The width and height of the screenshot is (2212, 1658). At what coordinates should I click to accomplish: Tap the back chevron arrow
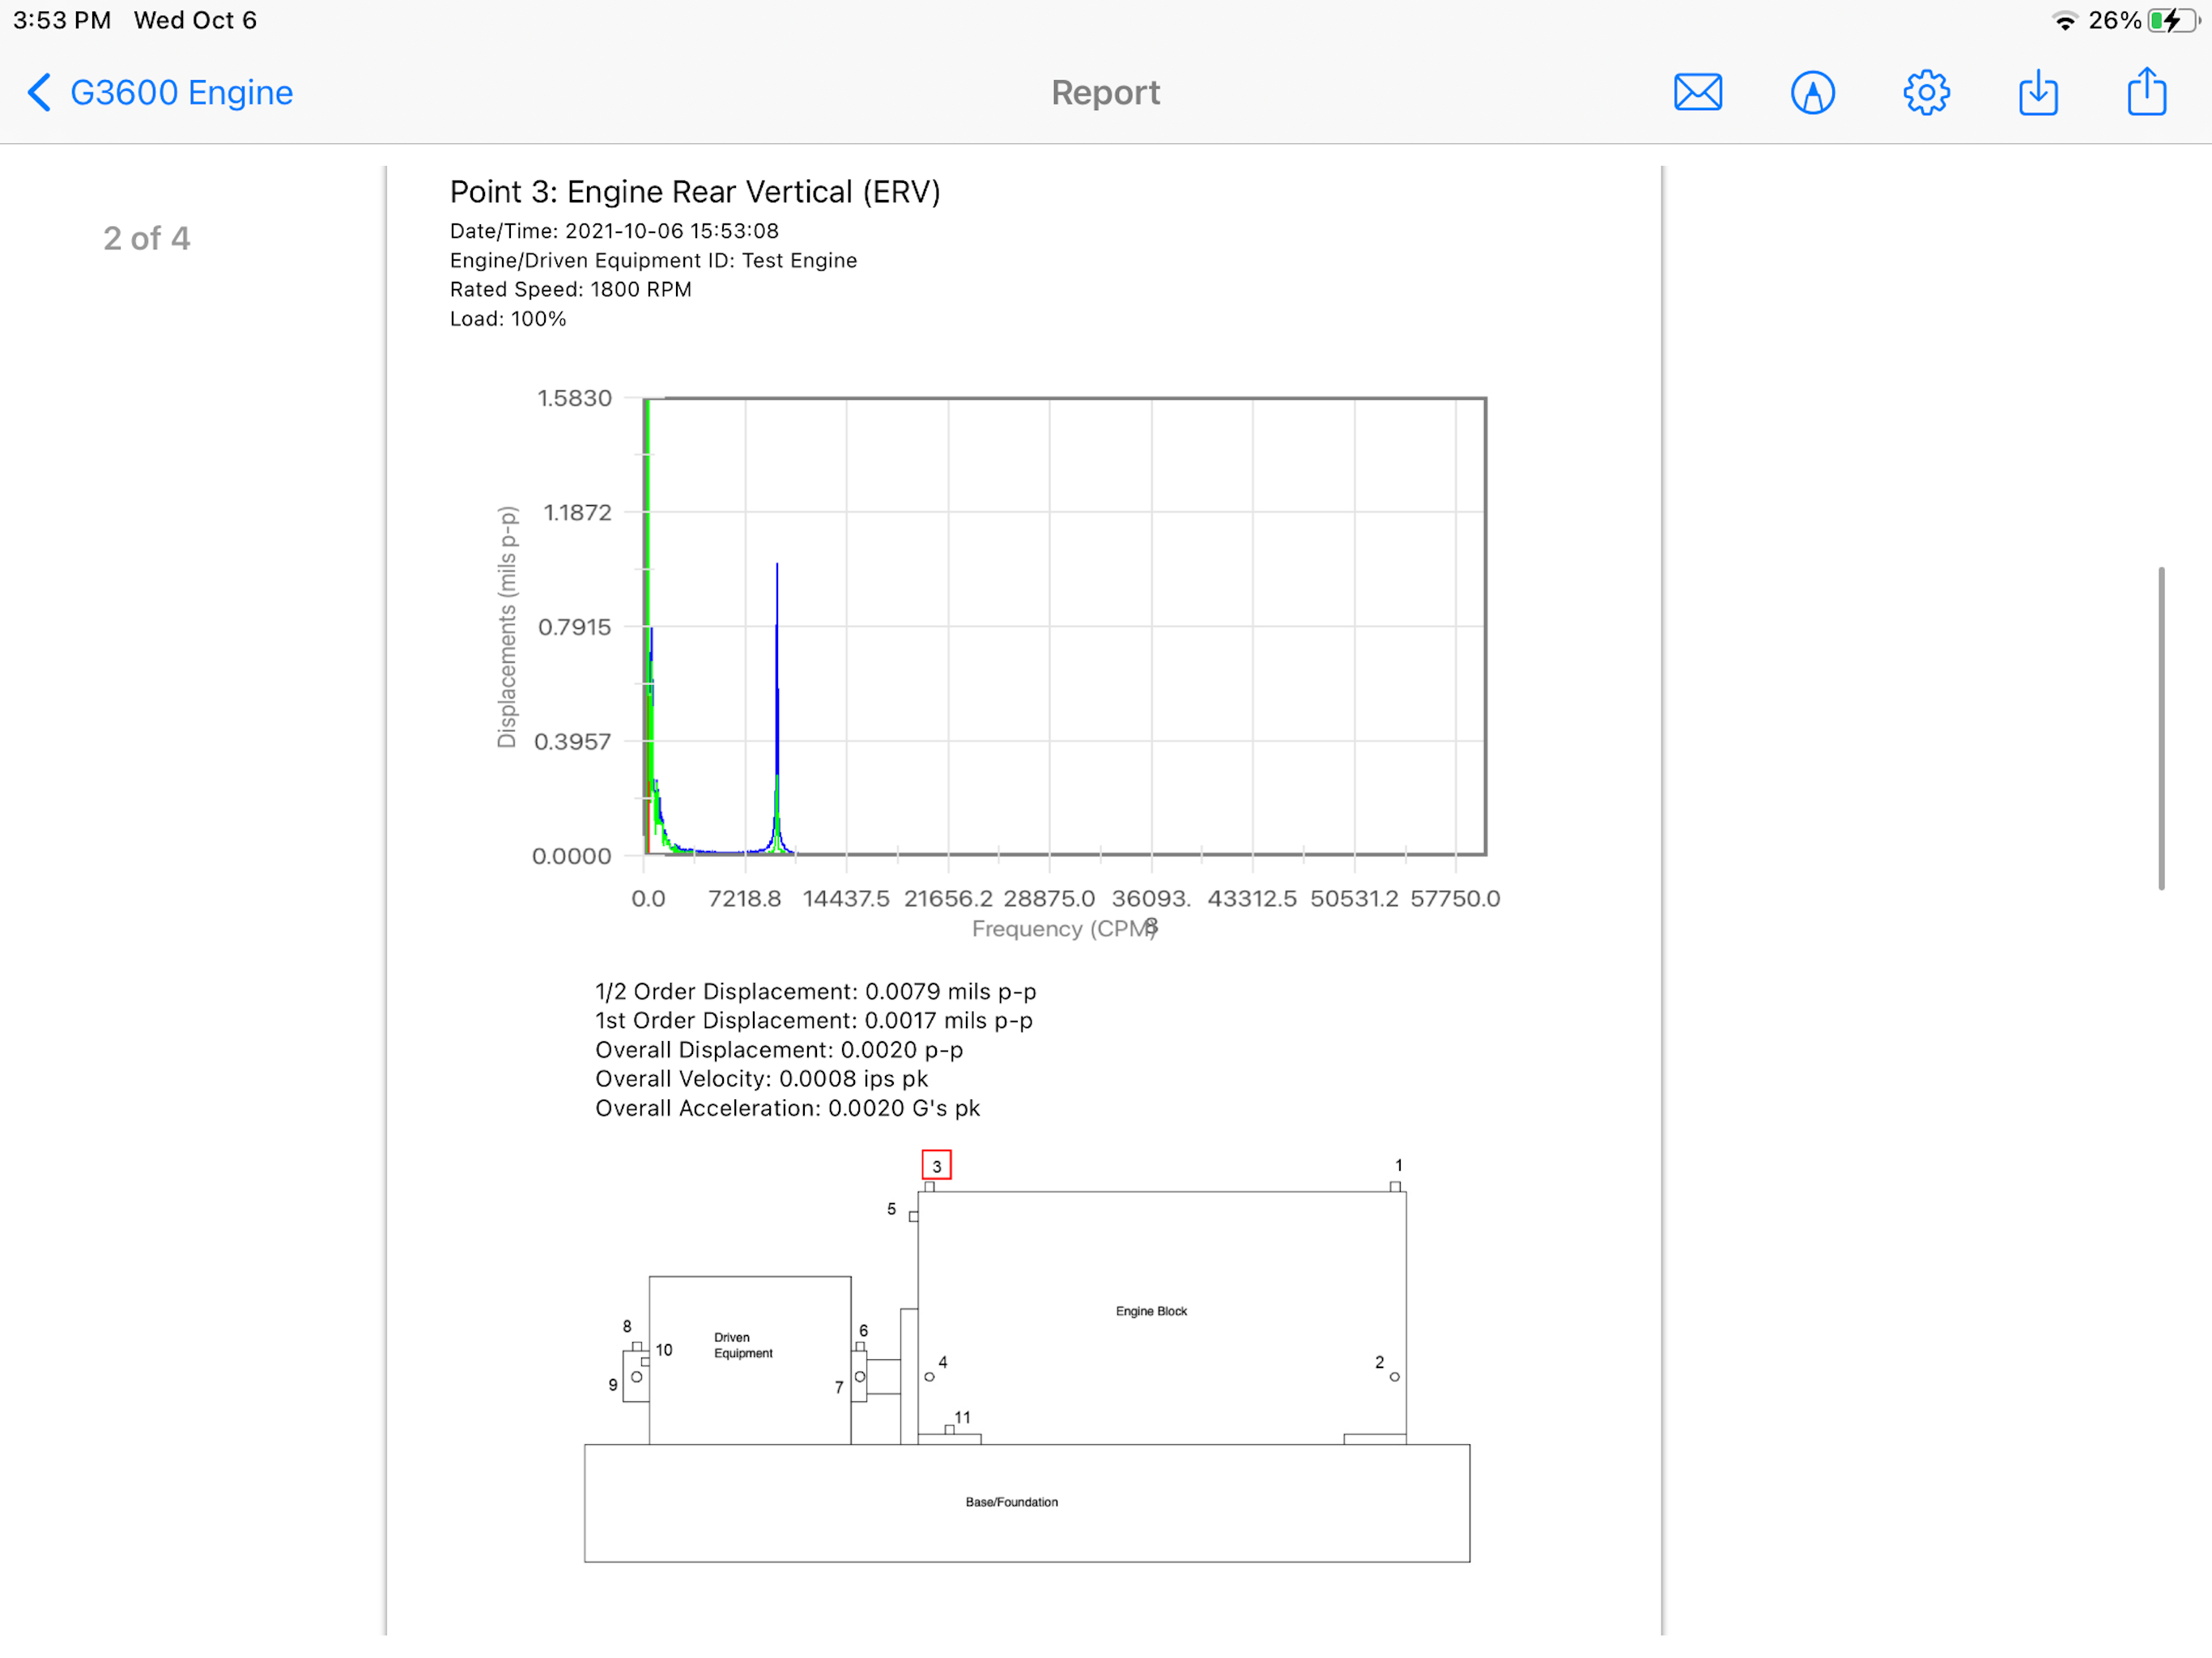point(38,92)
